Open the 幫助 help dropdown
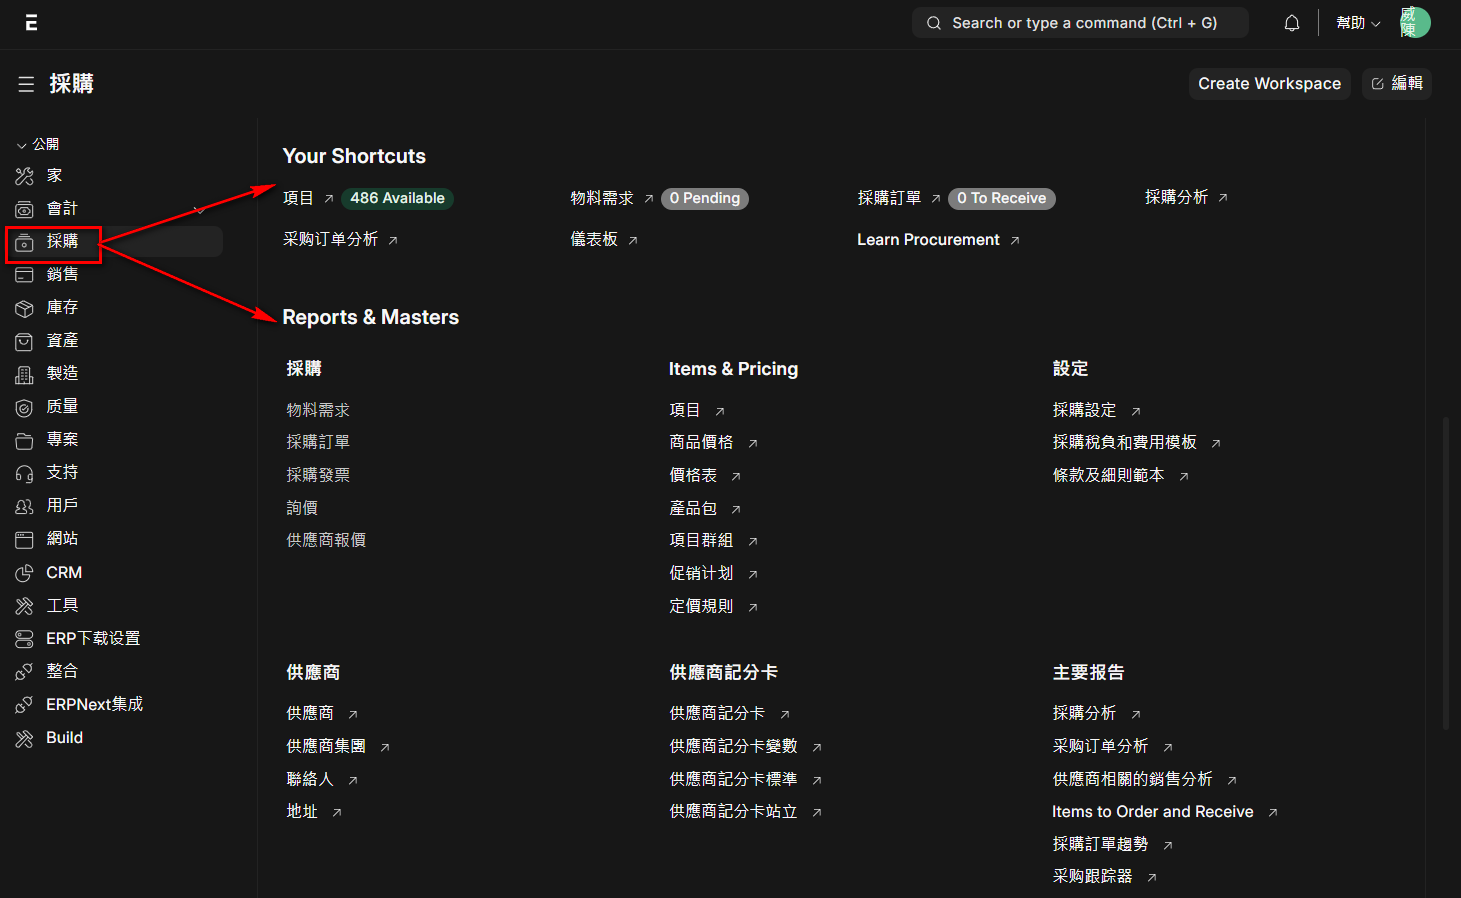1461x898 pixels. (1358, 23)
